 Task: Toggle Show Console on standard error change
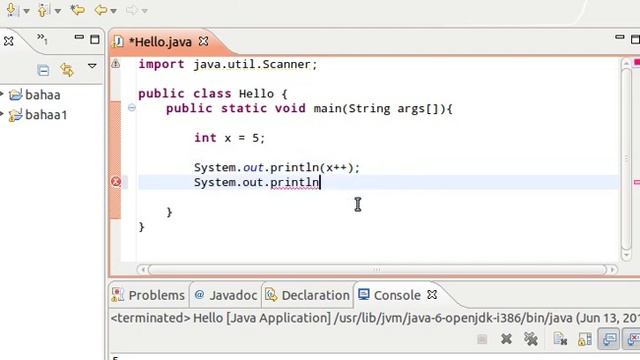coord(632,339)
